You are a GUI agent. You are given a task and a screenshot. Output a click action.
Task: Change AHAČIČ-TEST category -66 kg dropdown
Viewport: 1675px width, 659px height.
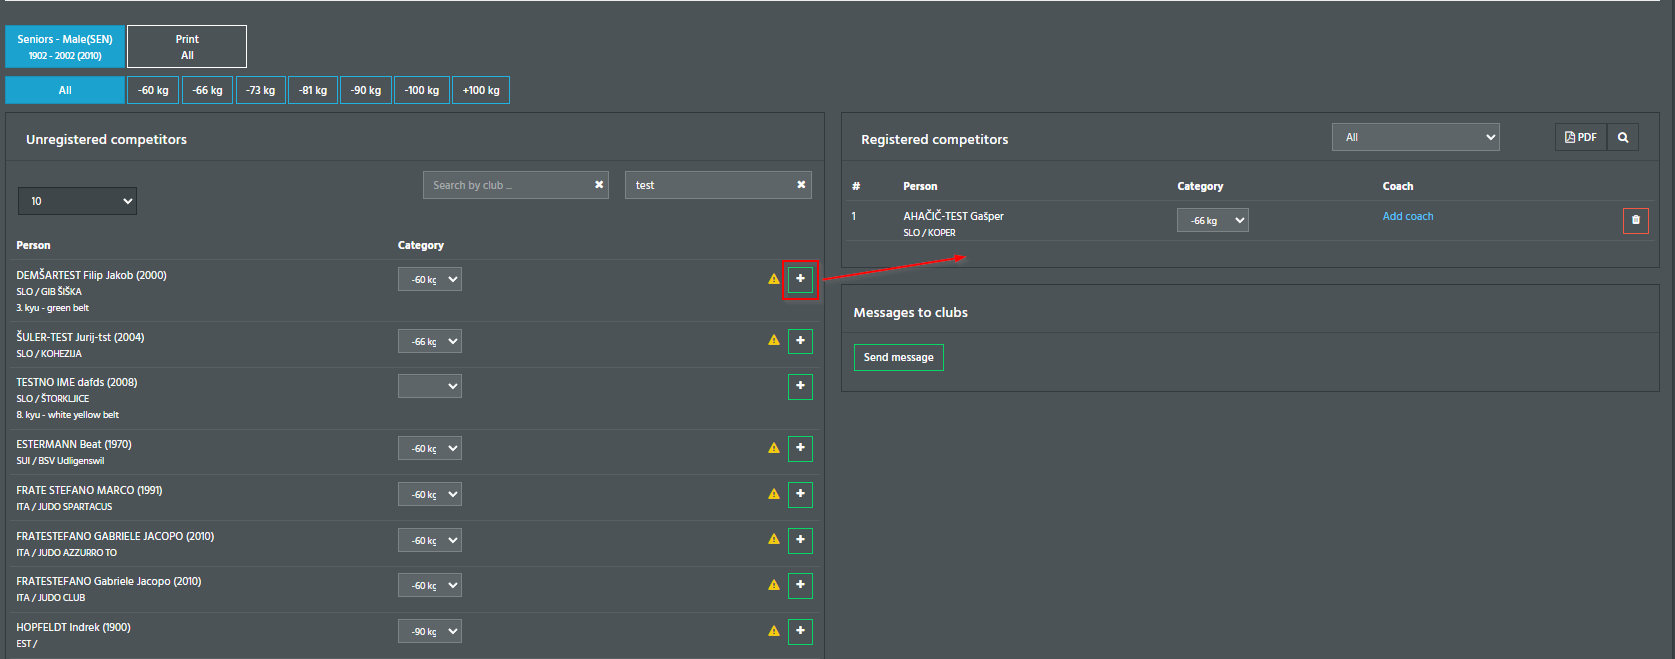click(1212, 221)
